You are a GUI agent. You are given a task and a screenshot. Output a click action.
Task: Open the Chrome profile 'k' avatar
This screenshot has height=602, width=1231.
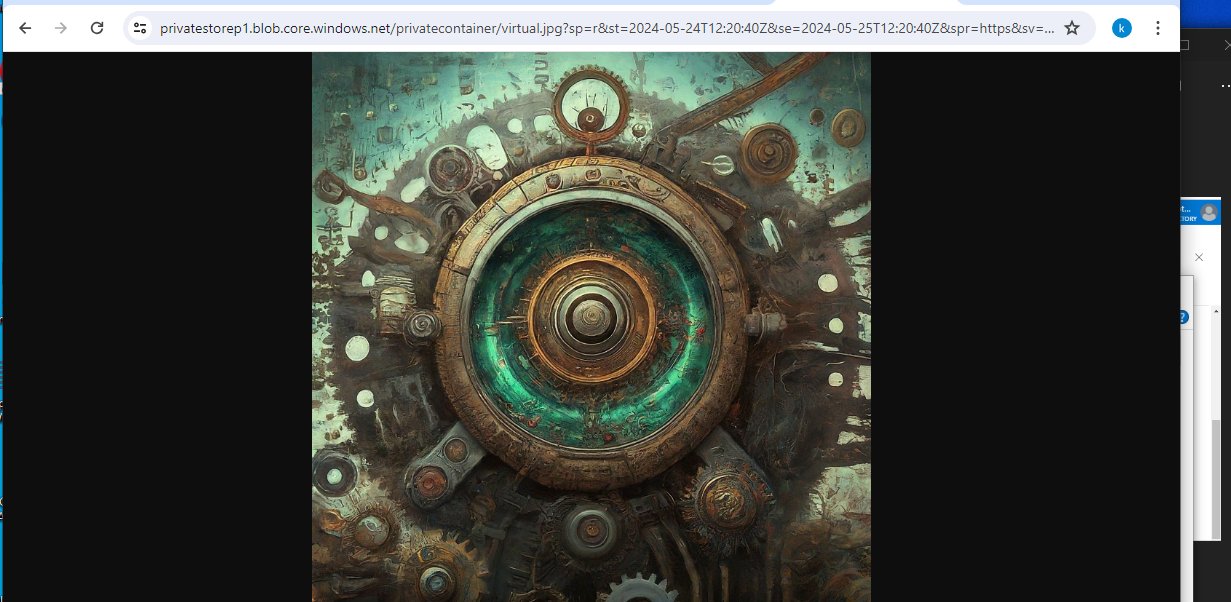click(1122, 28)
